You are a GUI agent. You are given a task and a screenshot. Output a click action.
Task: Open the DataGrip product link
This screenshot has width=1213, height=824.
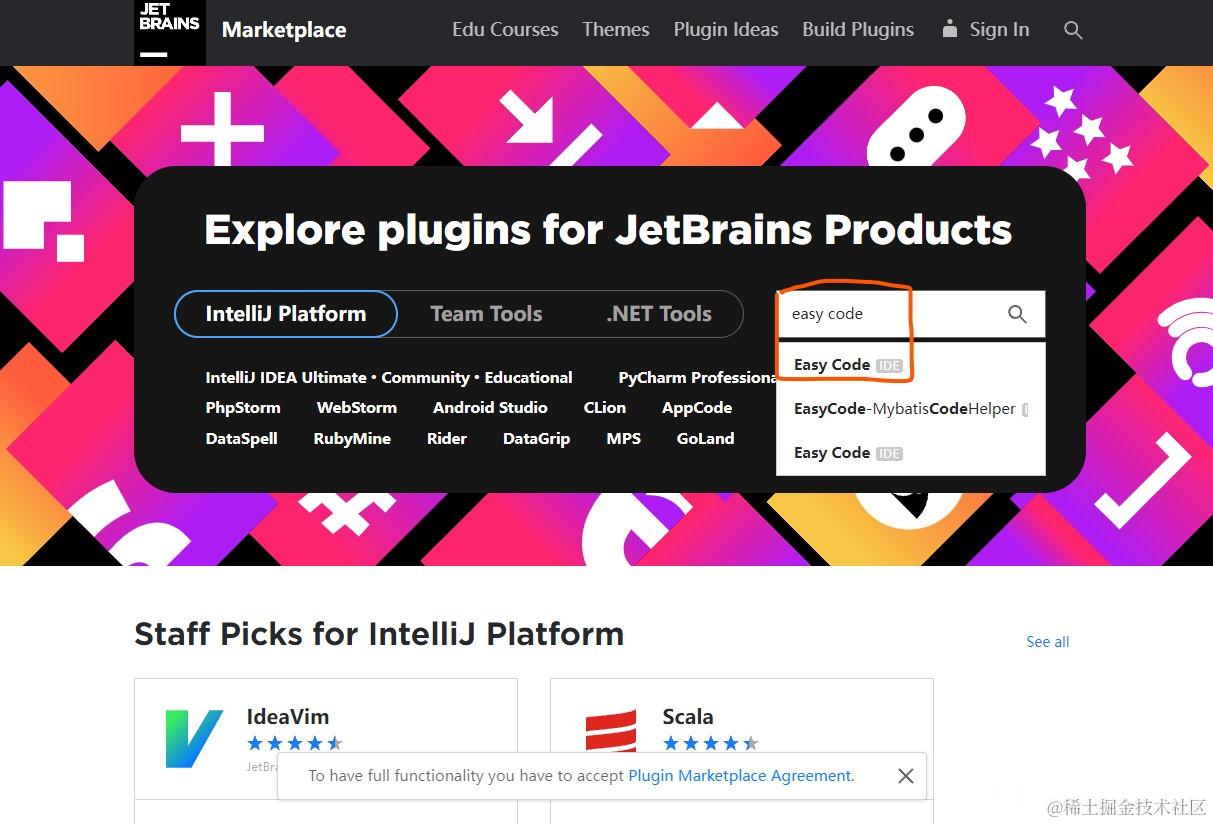click(536, 439)
